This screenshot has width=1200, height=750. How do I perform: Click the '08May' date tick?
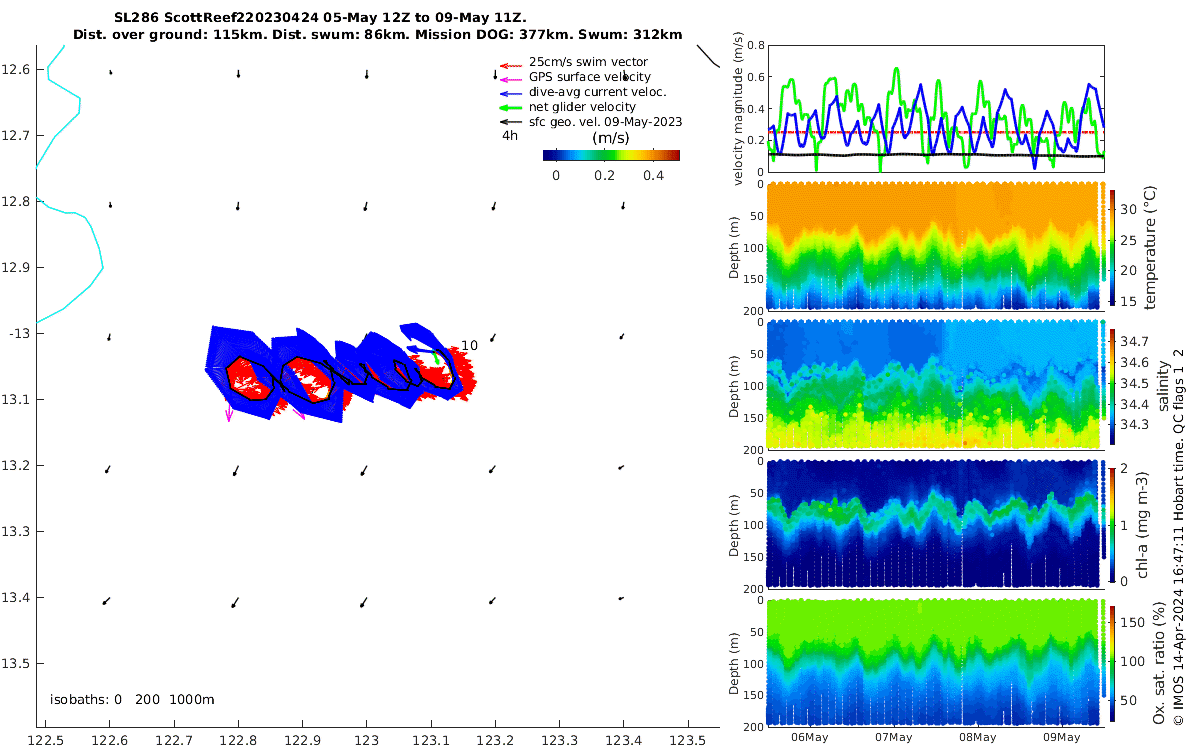[978, 737]
